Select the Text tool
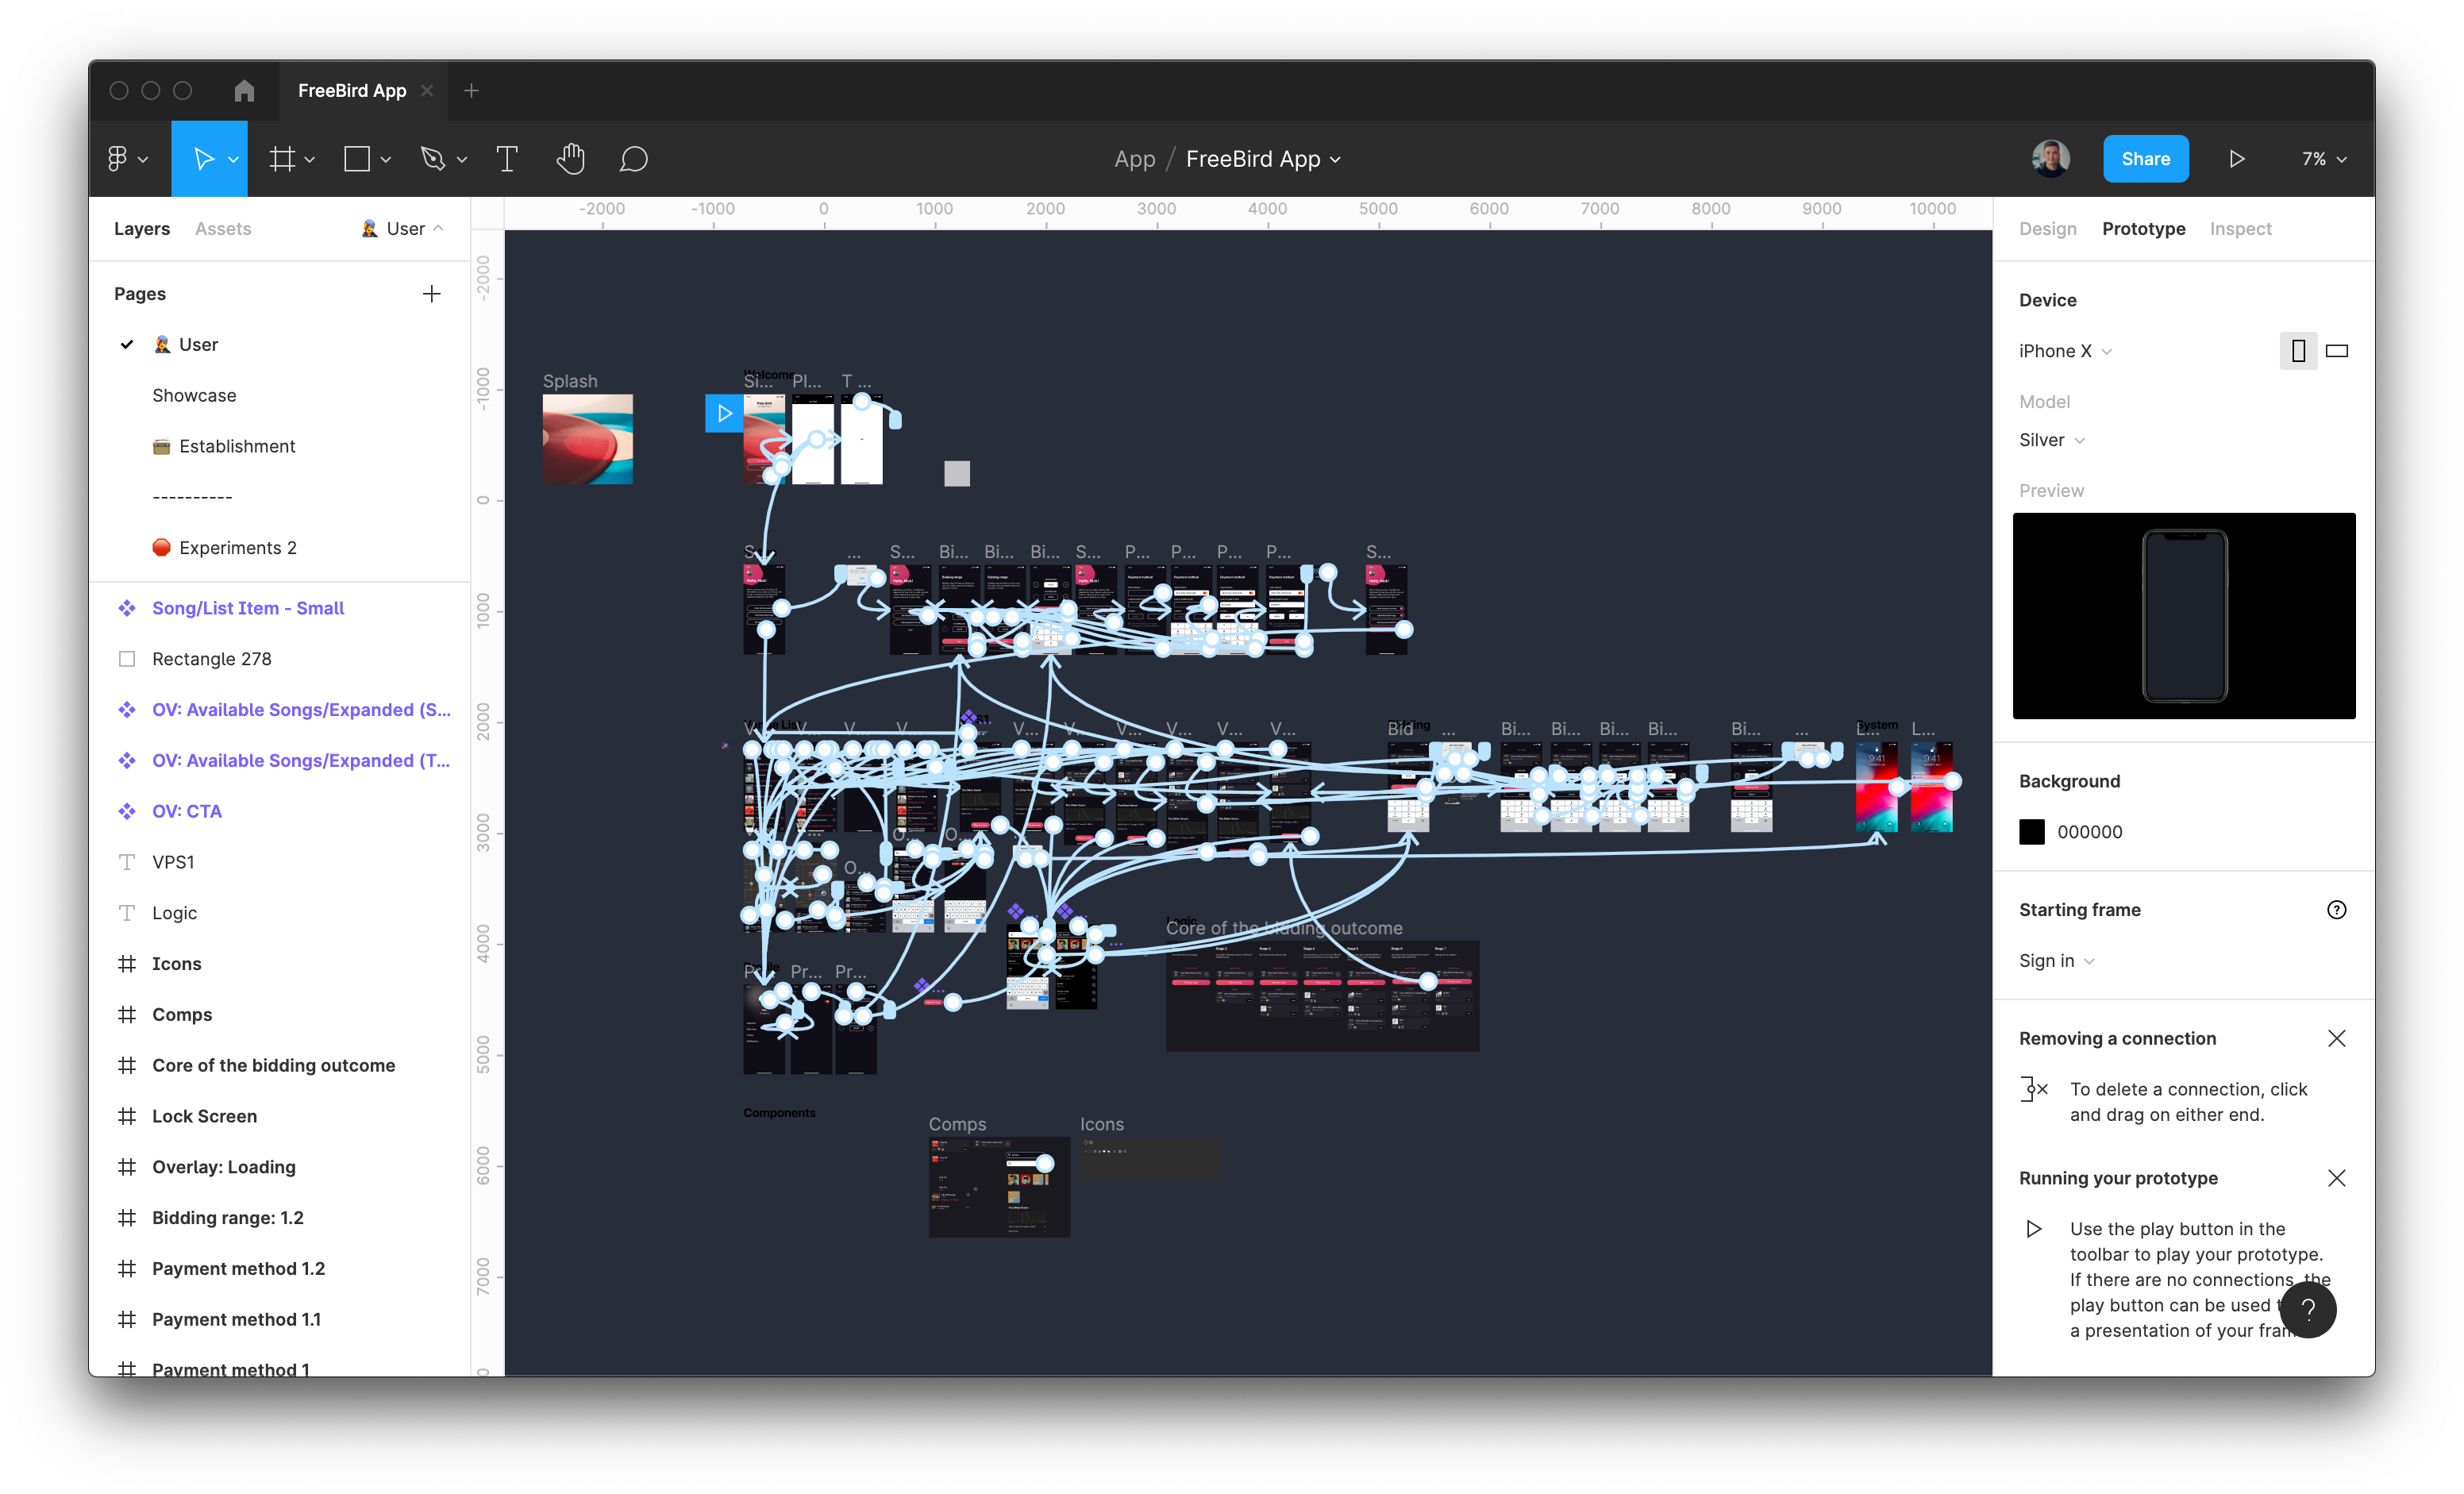Viewport: 2464px width, 1494px height. [507, 158]
